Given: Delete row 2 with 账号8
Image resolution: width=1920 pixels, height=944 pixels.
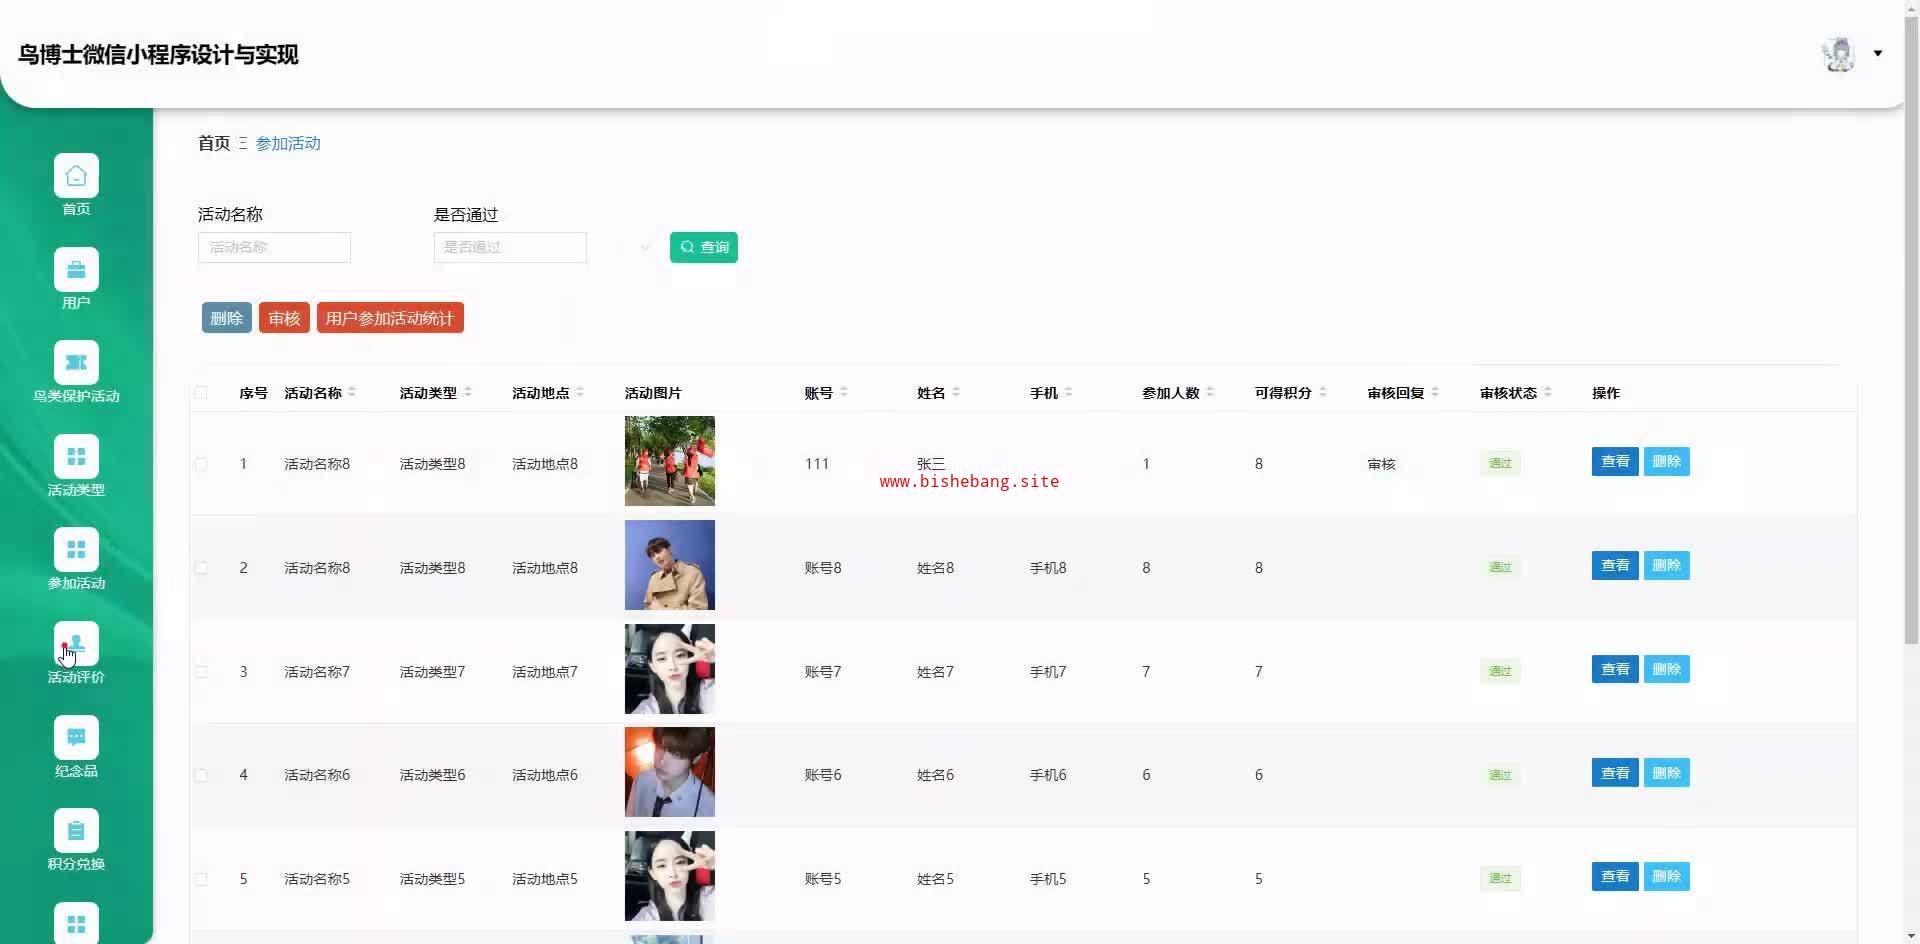Looking at the screenshot, I should (1666, 565).
